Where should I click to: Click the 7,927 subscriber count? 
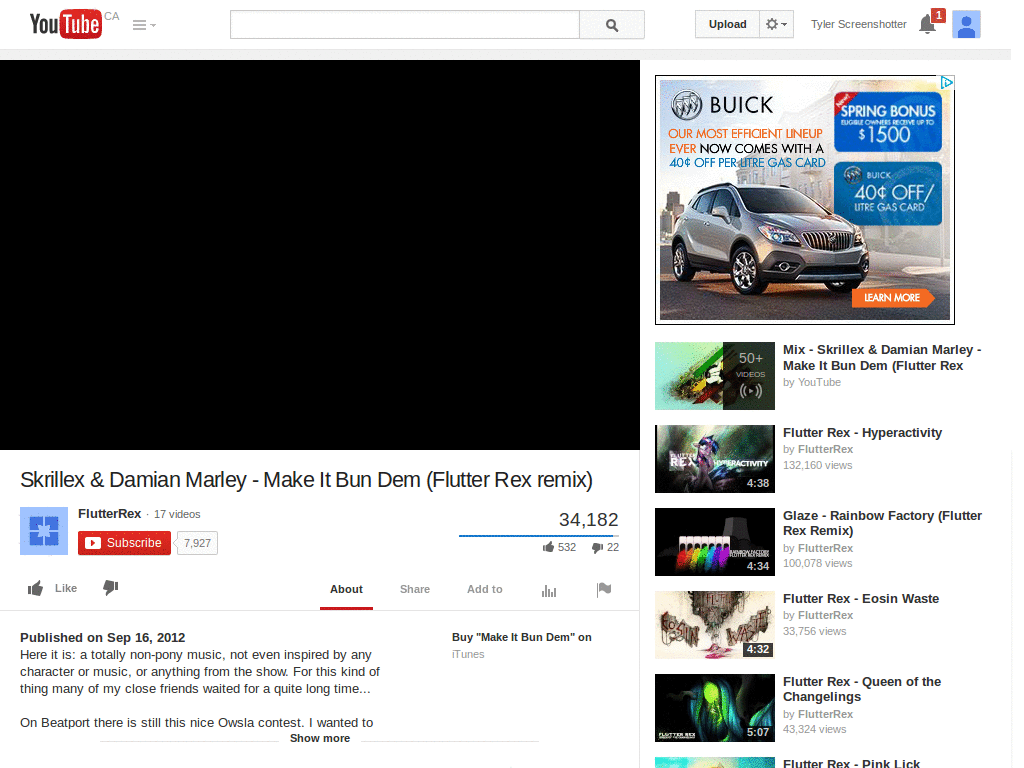197,543
